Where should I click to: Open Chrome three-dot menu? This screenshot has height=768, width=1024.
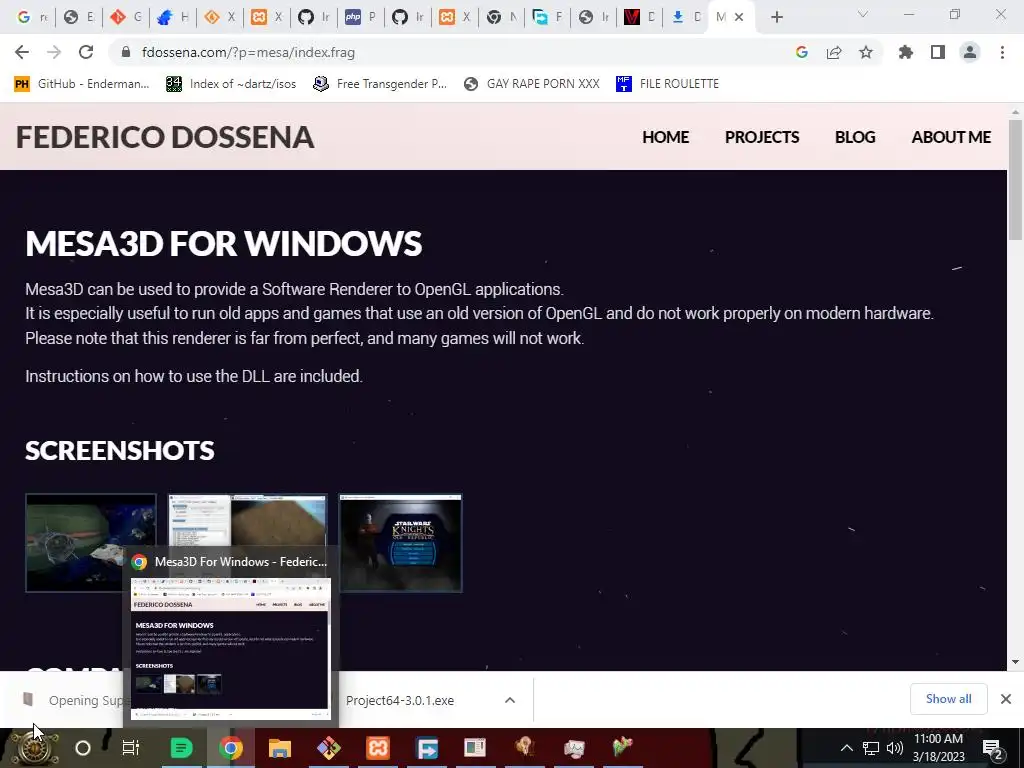pyautogui.click(x=1002, y=52)
